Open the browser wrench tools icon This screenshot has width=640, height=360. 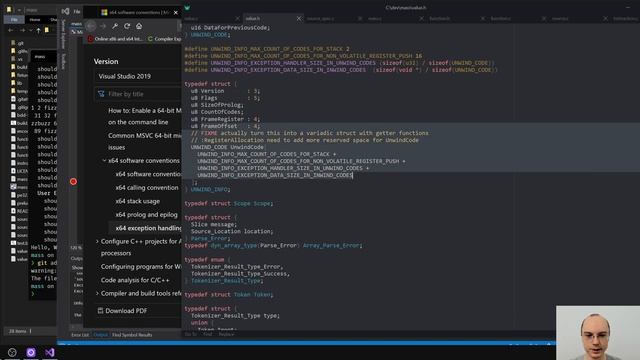click(115, 26)
